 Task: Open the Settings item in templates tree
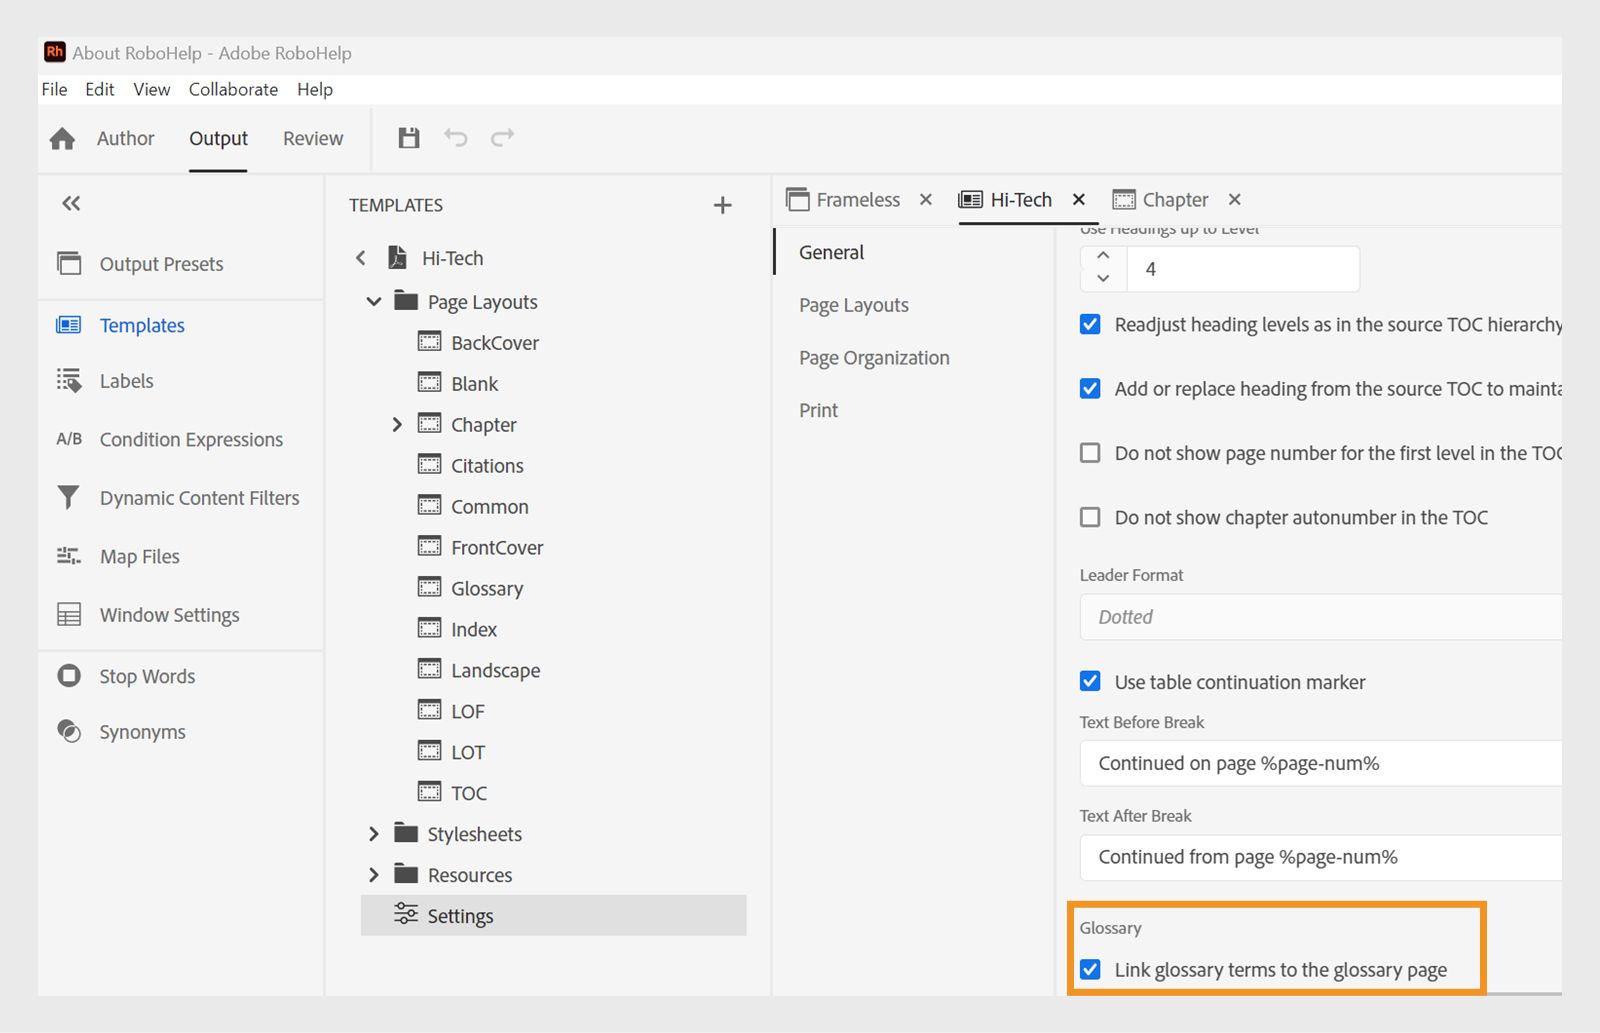coord(553,915)
